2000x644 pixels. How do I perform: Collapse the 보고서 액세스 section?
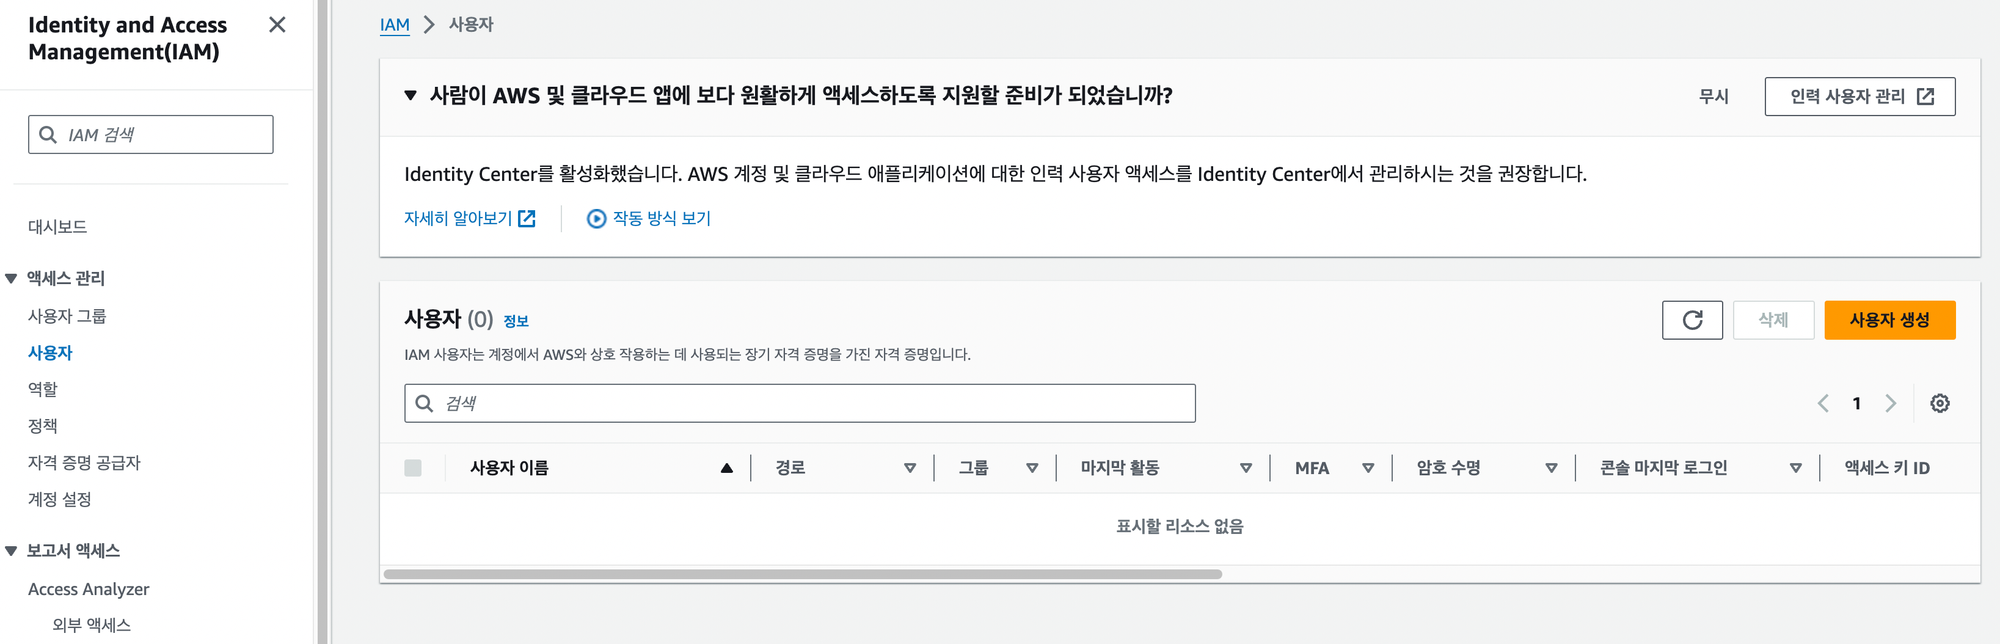click(11, 551)
